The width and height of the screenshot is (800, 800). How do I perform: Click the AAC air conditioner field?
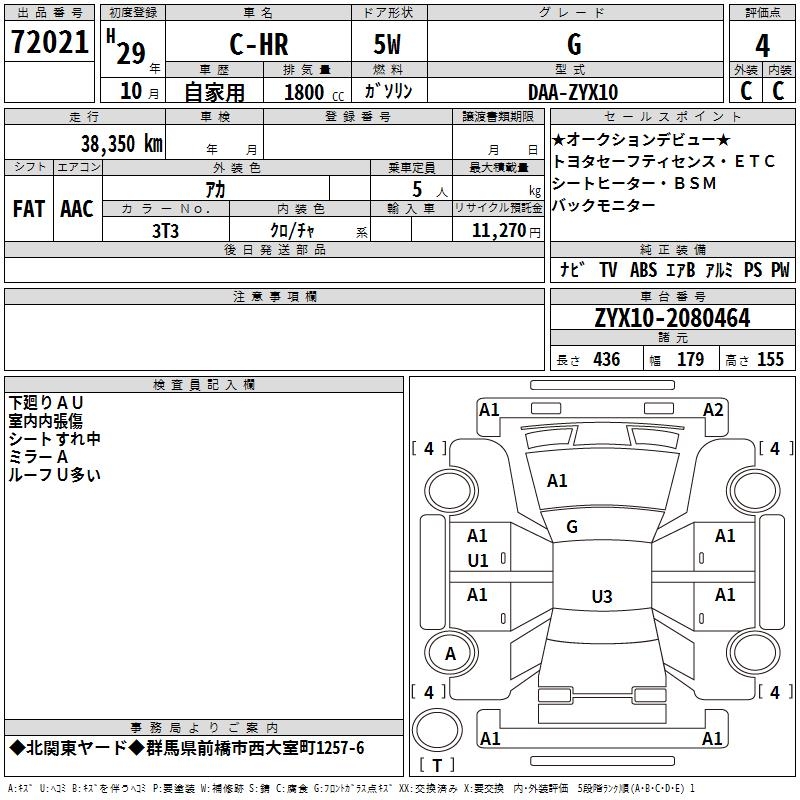[77, 208]
